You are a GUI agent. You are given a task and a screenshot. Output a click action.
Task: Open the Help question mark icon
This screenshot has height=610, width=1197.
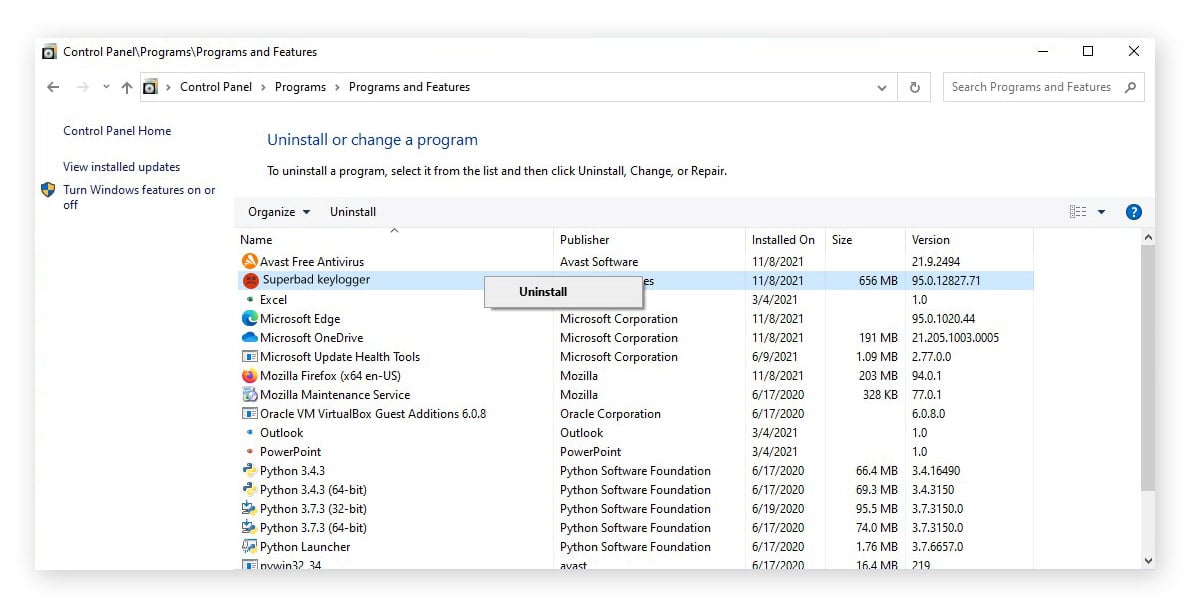(x=1134, y=212)
